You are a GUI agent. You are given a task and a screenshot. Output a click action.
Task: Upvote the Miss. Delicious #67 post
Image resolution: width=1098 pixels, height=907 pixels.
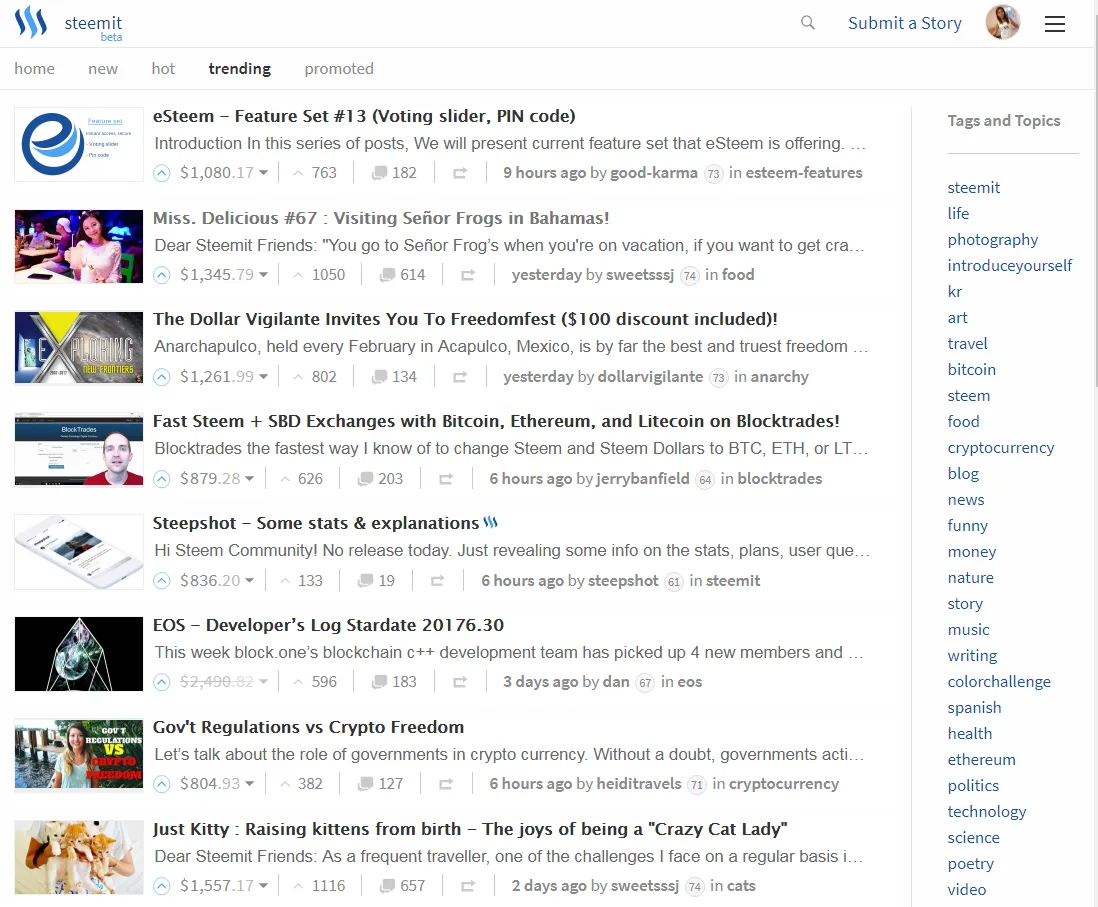pos(162,275)
